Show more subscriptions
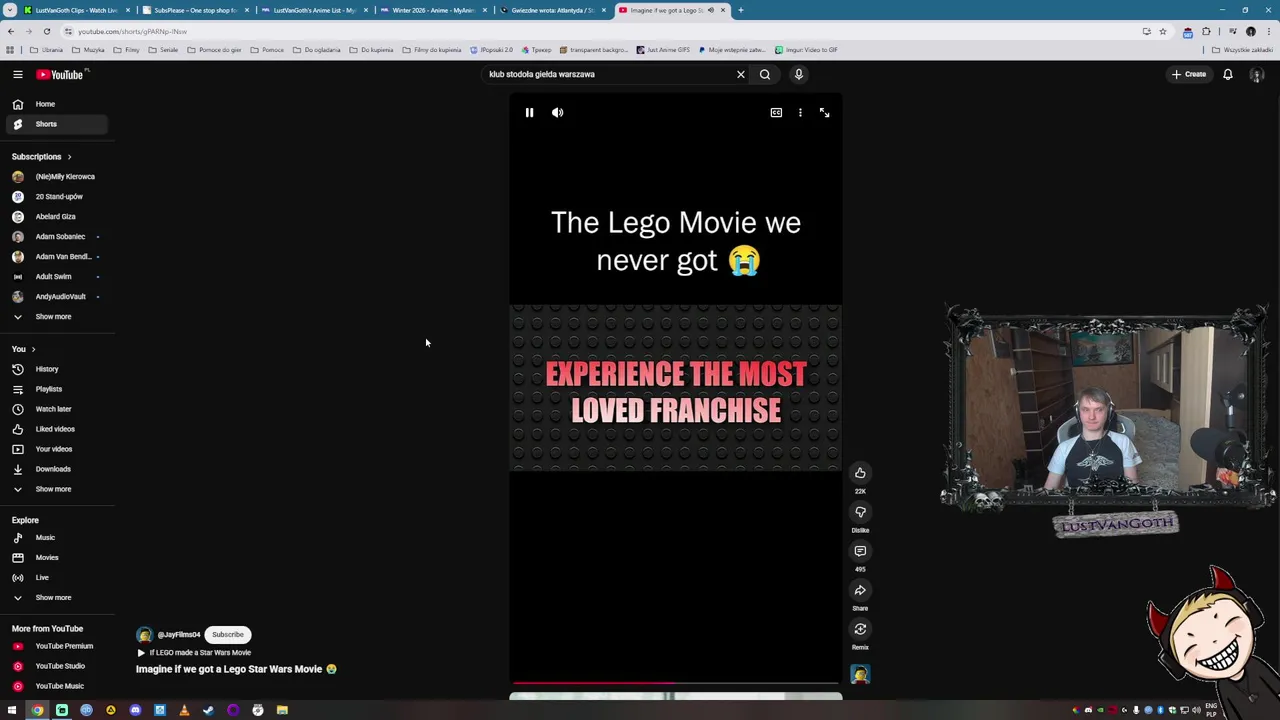 55,317
